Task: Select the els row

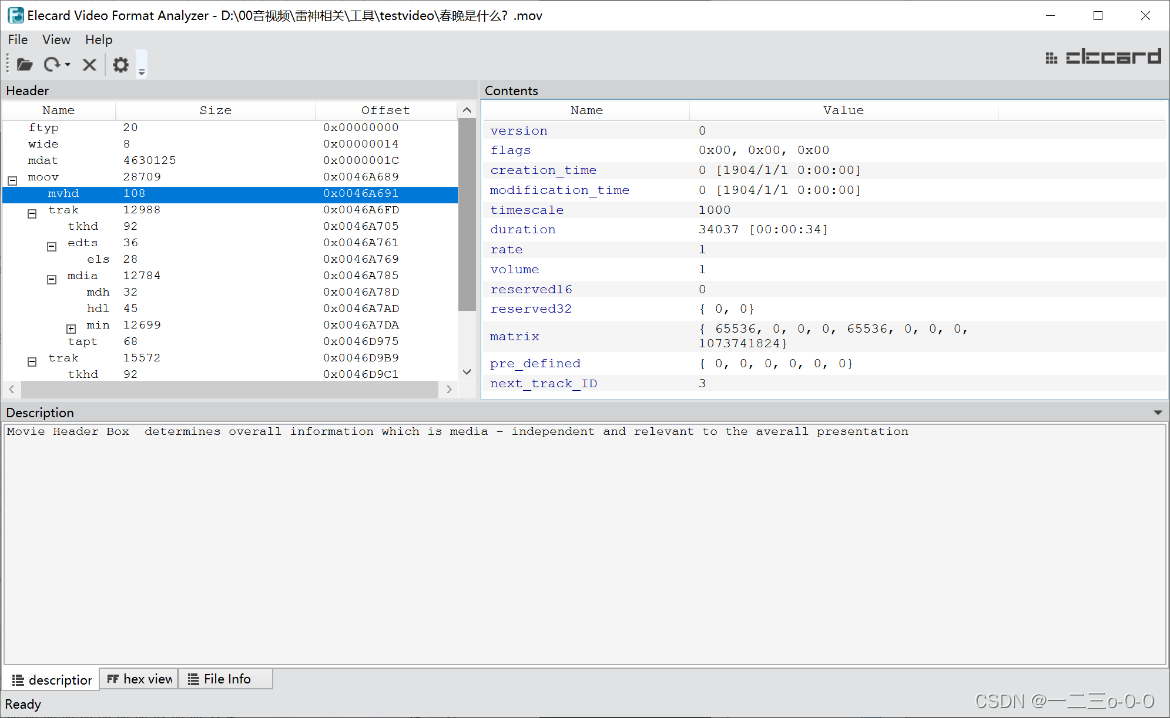Action: coord(230,259)
